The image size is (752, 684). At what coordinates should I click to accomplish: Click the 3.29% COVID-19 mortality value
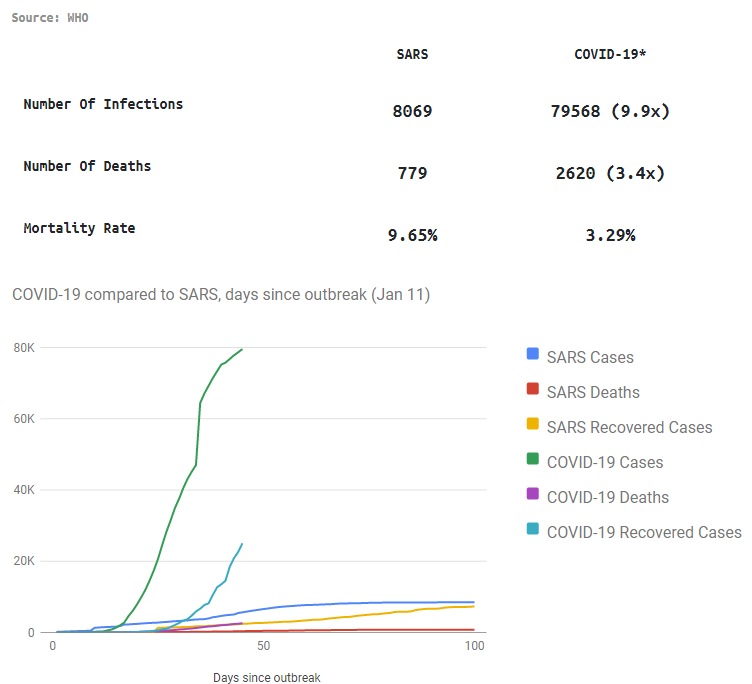click(x=610, y=235)
